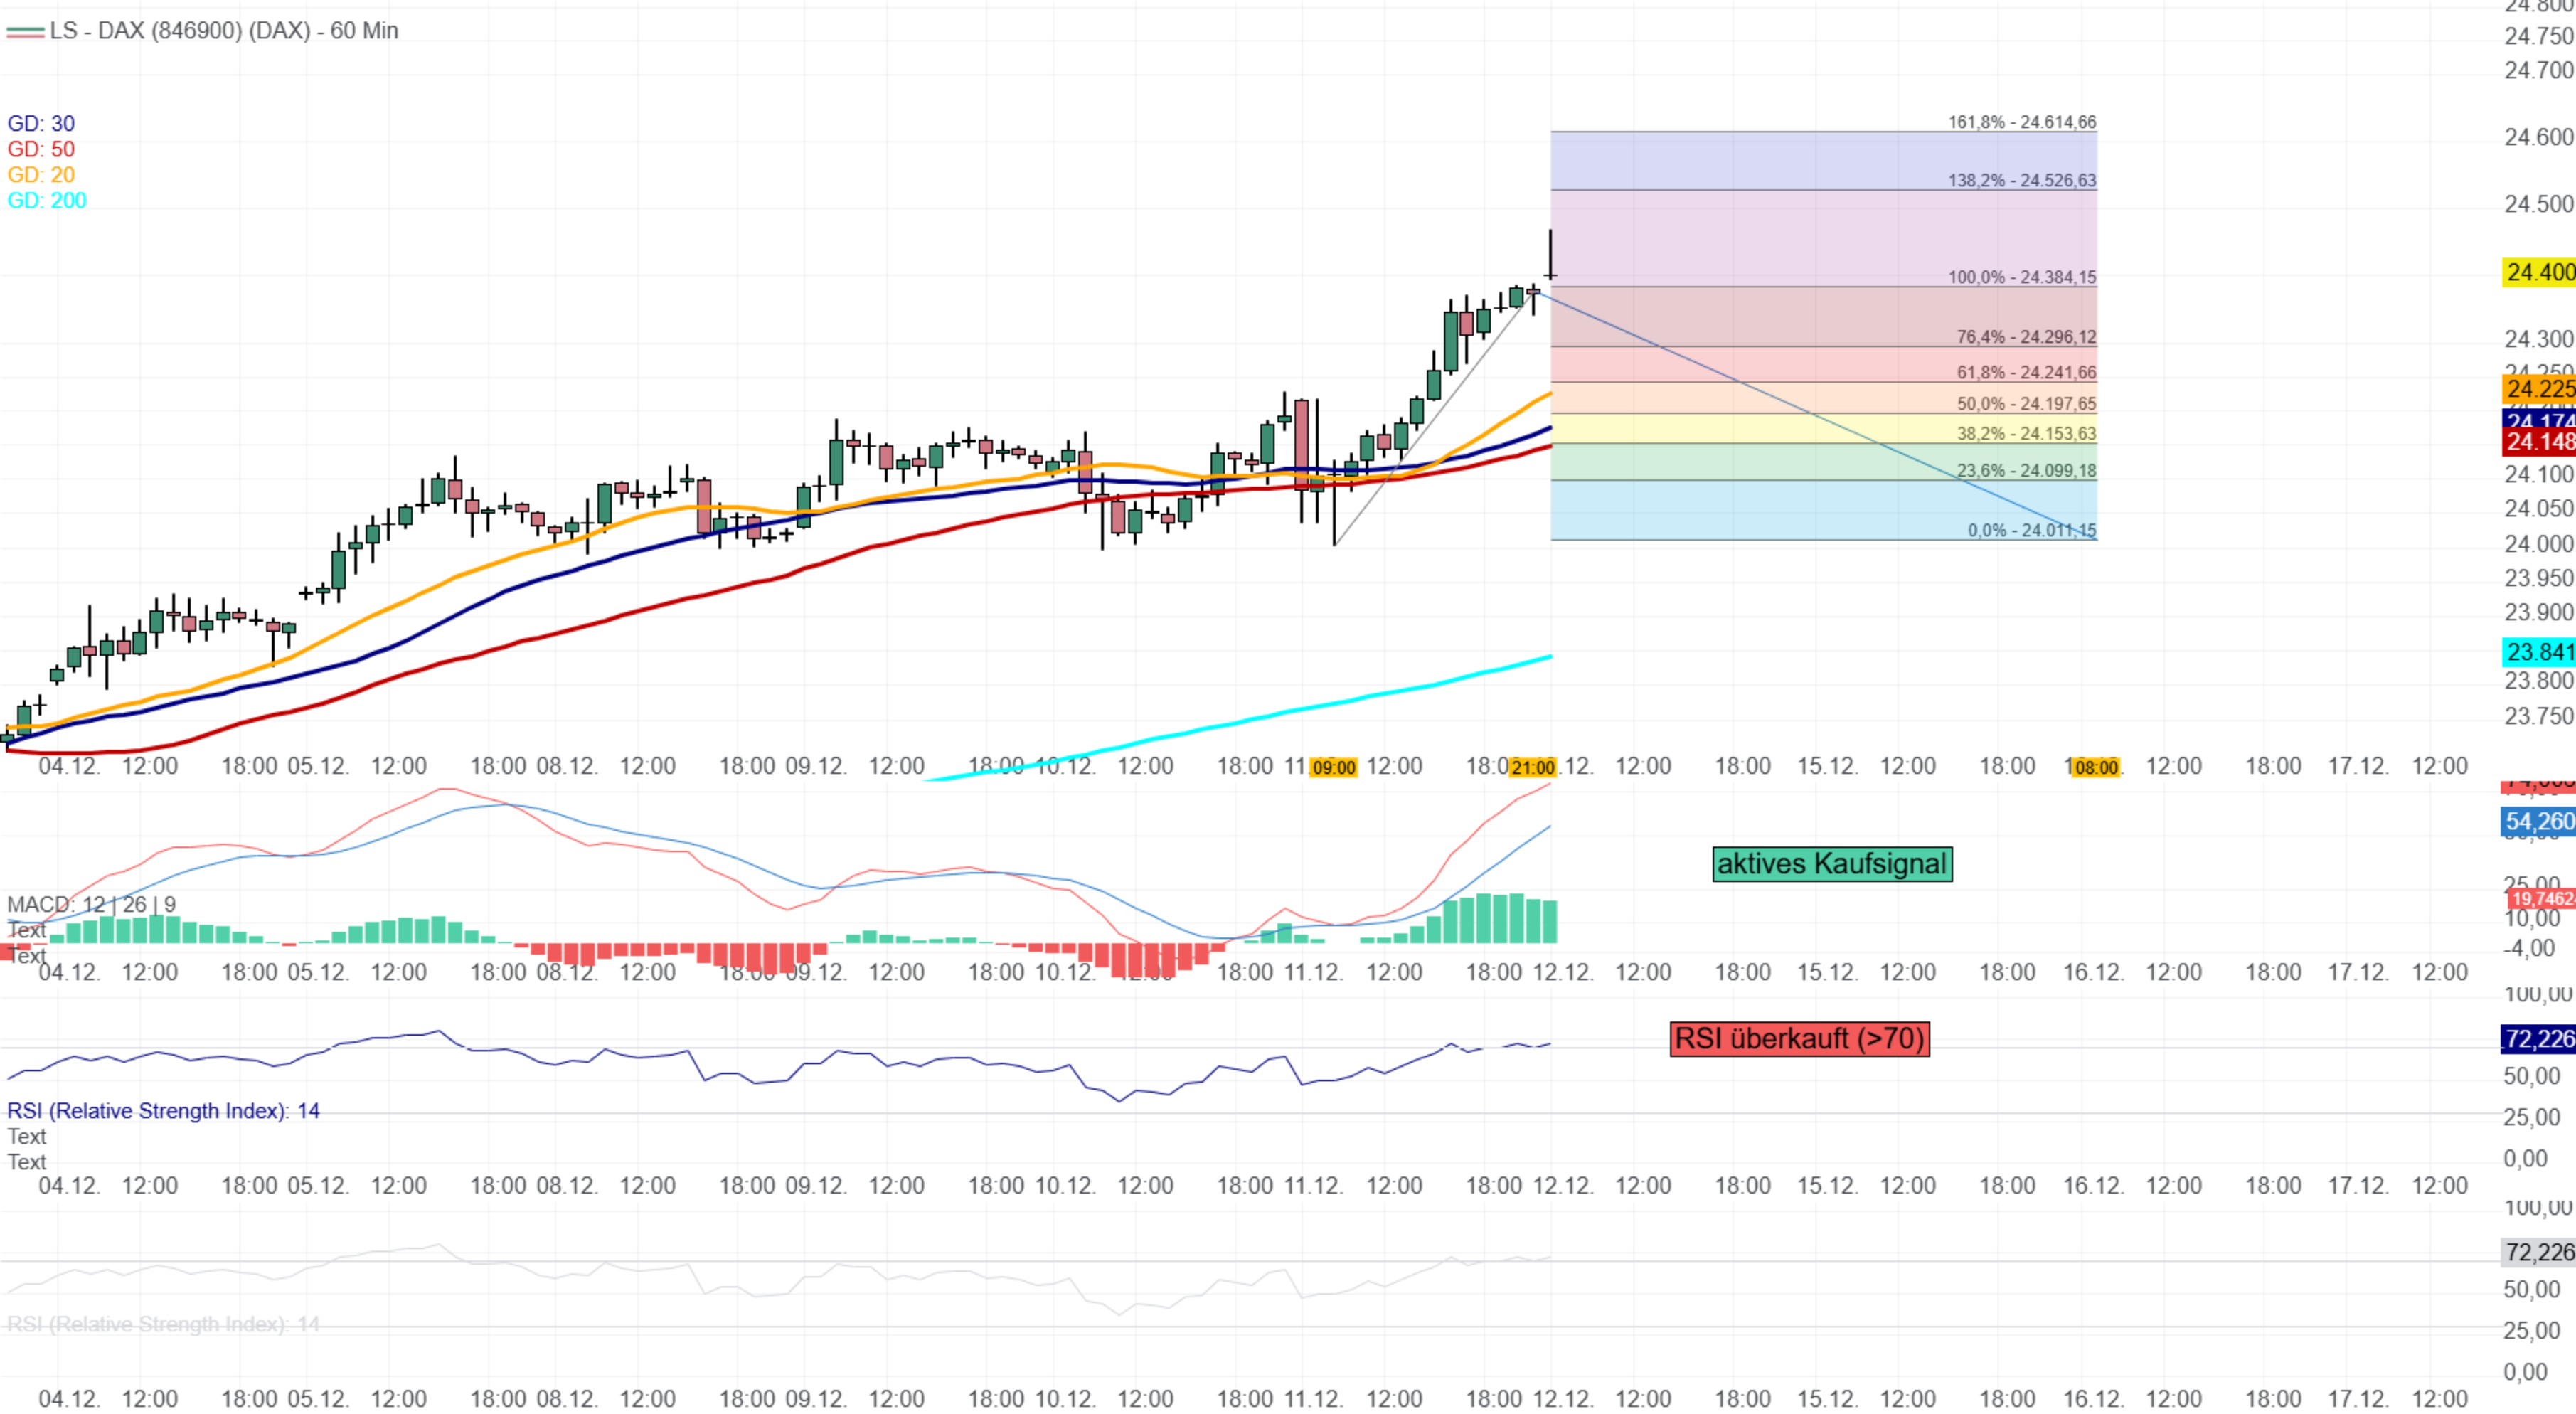Open the MACD: 12 | 26 | 9 indicator label
Image resolution: width=2576 pixels, height=1414 pixels.
point(91,905)
